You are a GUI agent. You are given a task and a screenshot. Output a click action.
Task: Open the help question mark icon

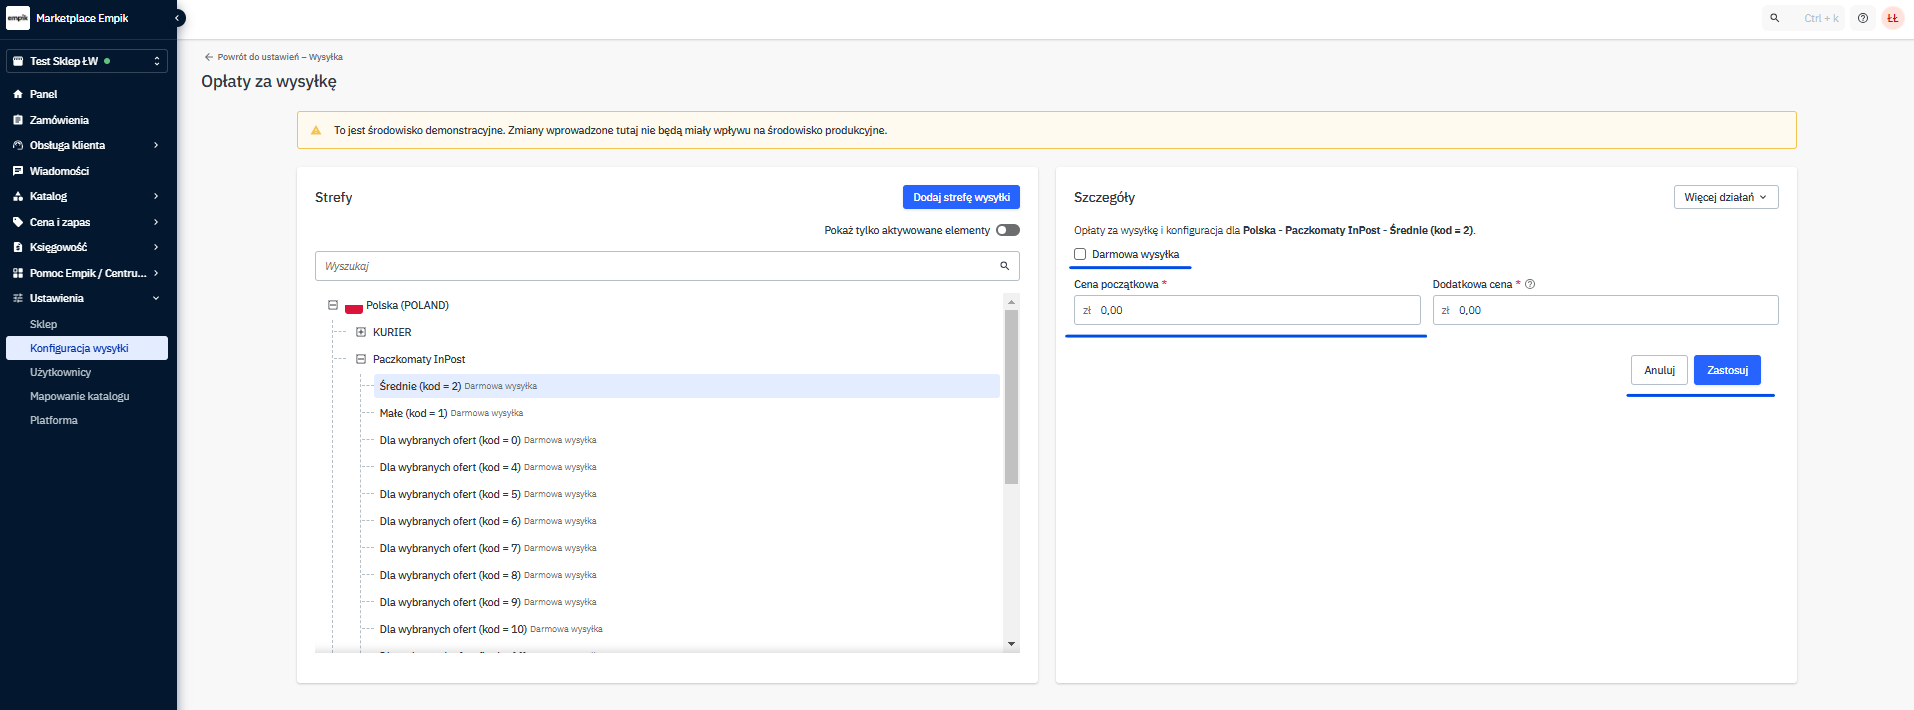click(x=1863, y=18)
